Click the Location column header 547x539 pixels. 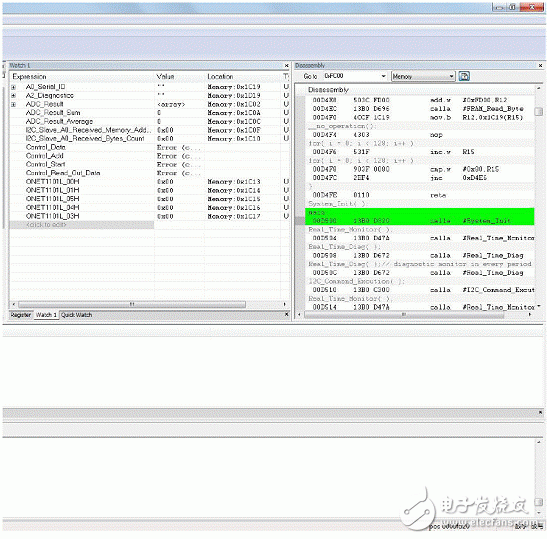point(220,76)
